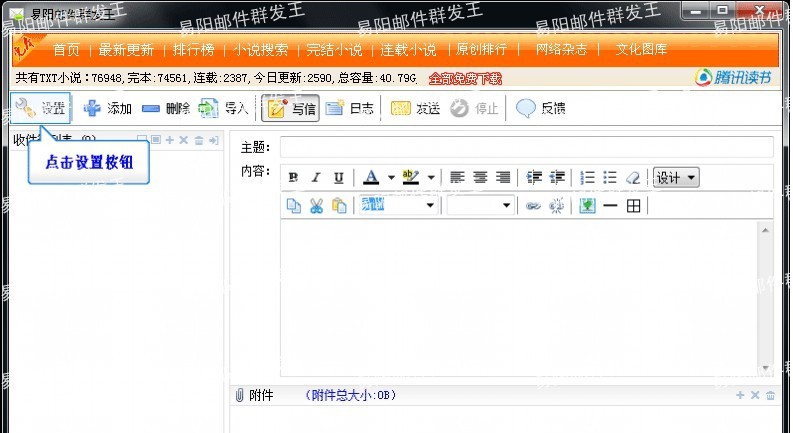Click the 发送 send button
793x433 pixels.
[415, 108]
